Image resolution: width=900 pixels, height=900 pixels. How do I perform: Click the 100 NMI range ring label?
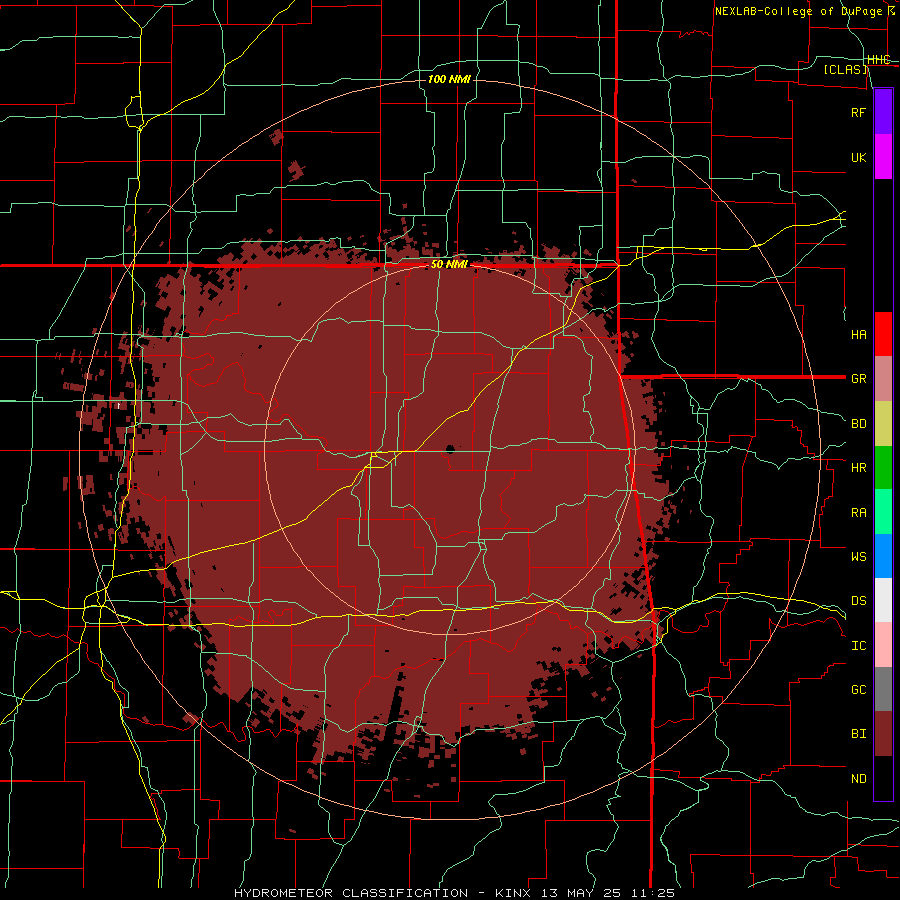click(449, 79)
